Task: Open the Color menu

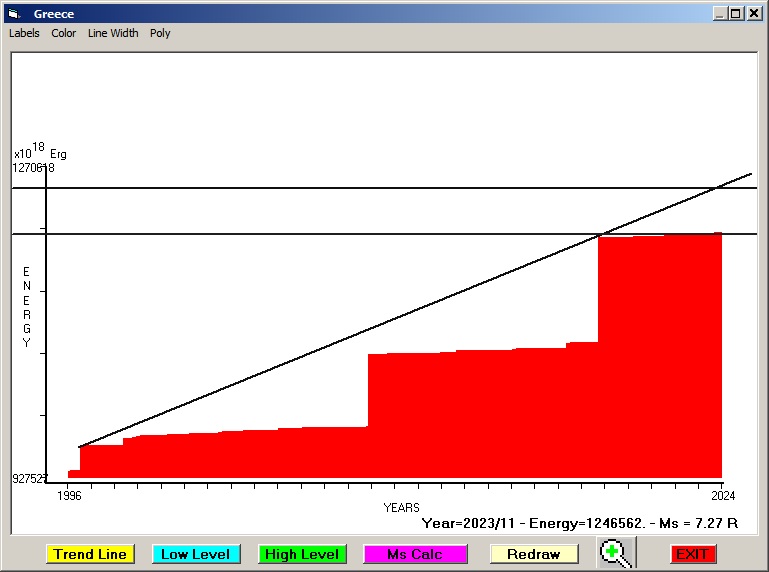Action: [64, 33]
